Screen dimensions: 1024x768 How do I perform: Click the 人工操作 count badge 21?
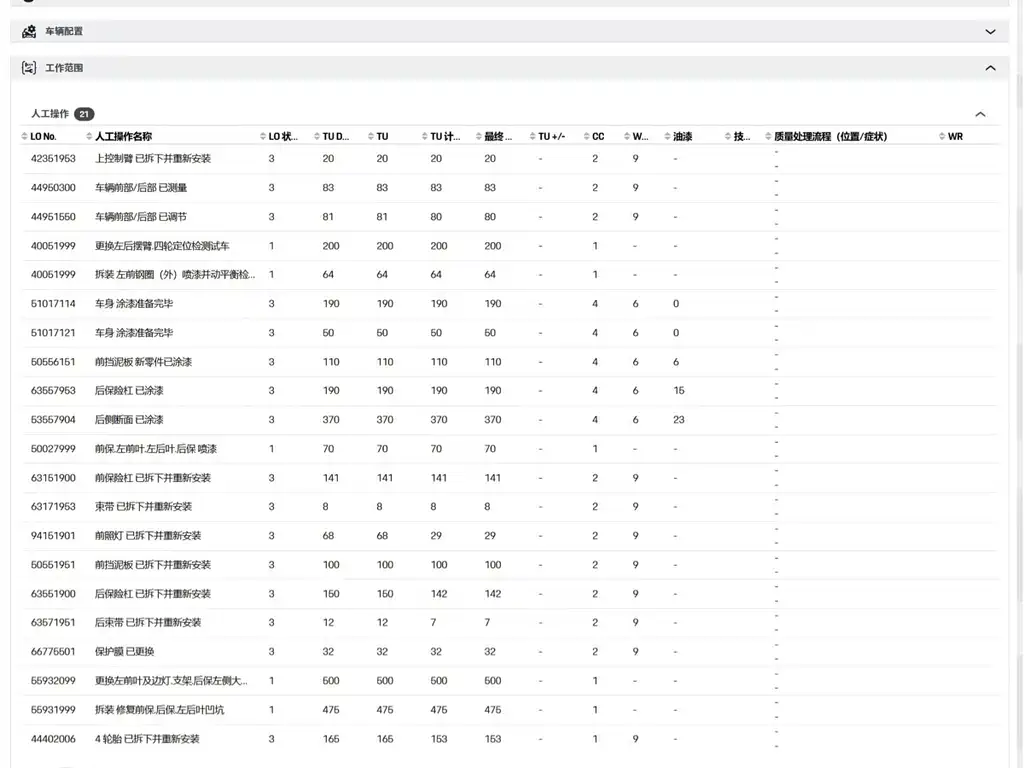84,114
